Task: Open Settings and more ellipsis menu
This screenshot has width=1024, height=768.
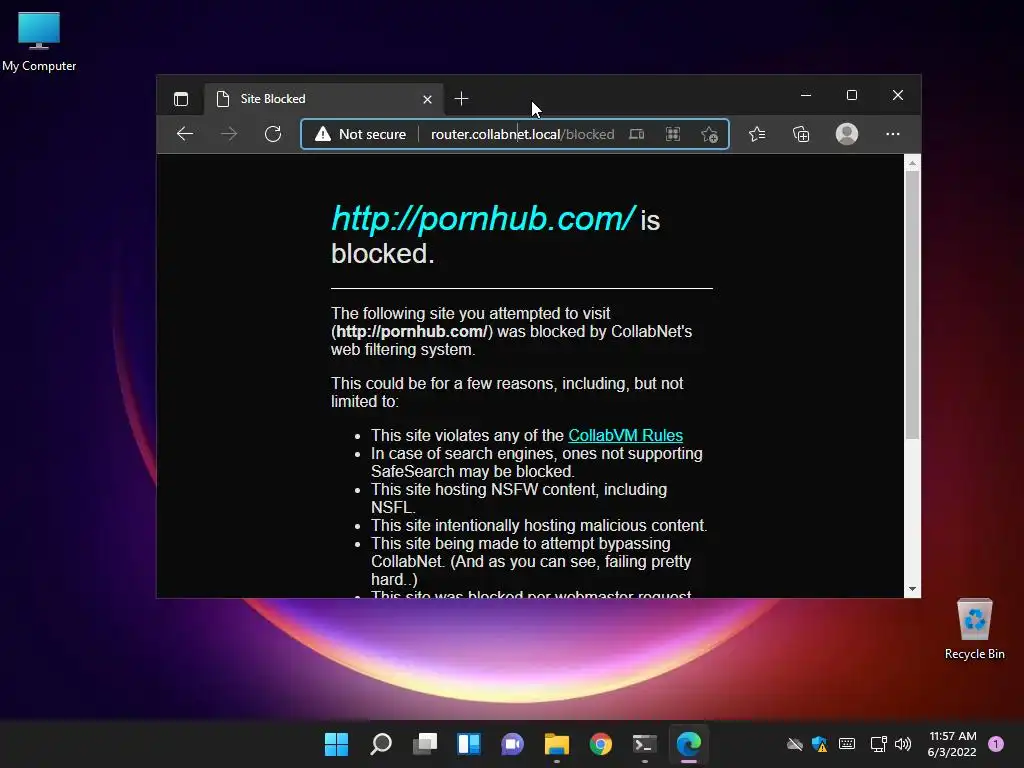Action: [893, 134]
